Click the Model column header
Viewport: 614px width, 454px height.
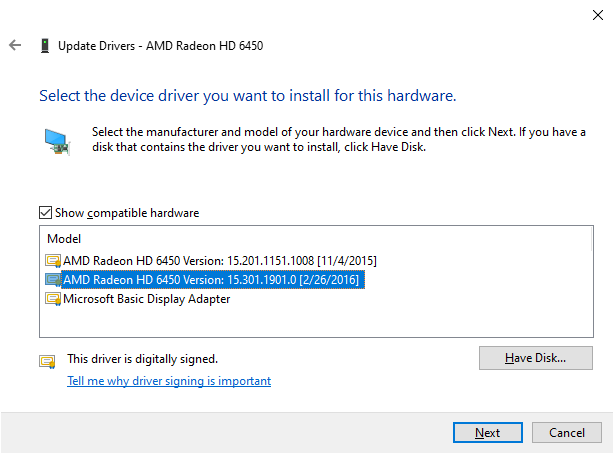(64, 239)
